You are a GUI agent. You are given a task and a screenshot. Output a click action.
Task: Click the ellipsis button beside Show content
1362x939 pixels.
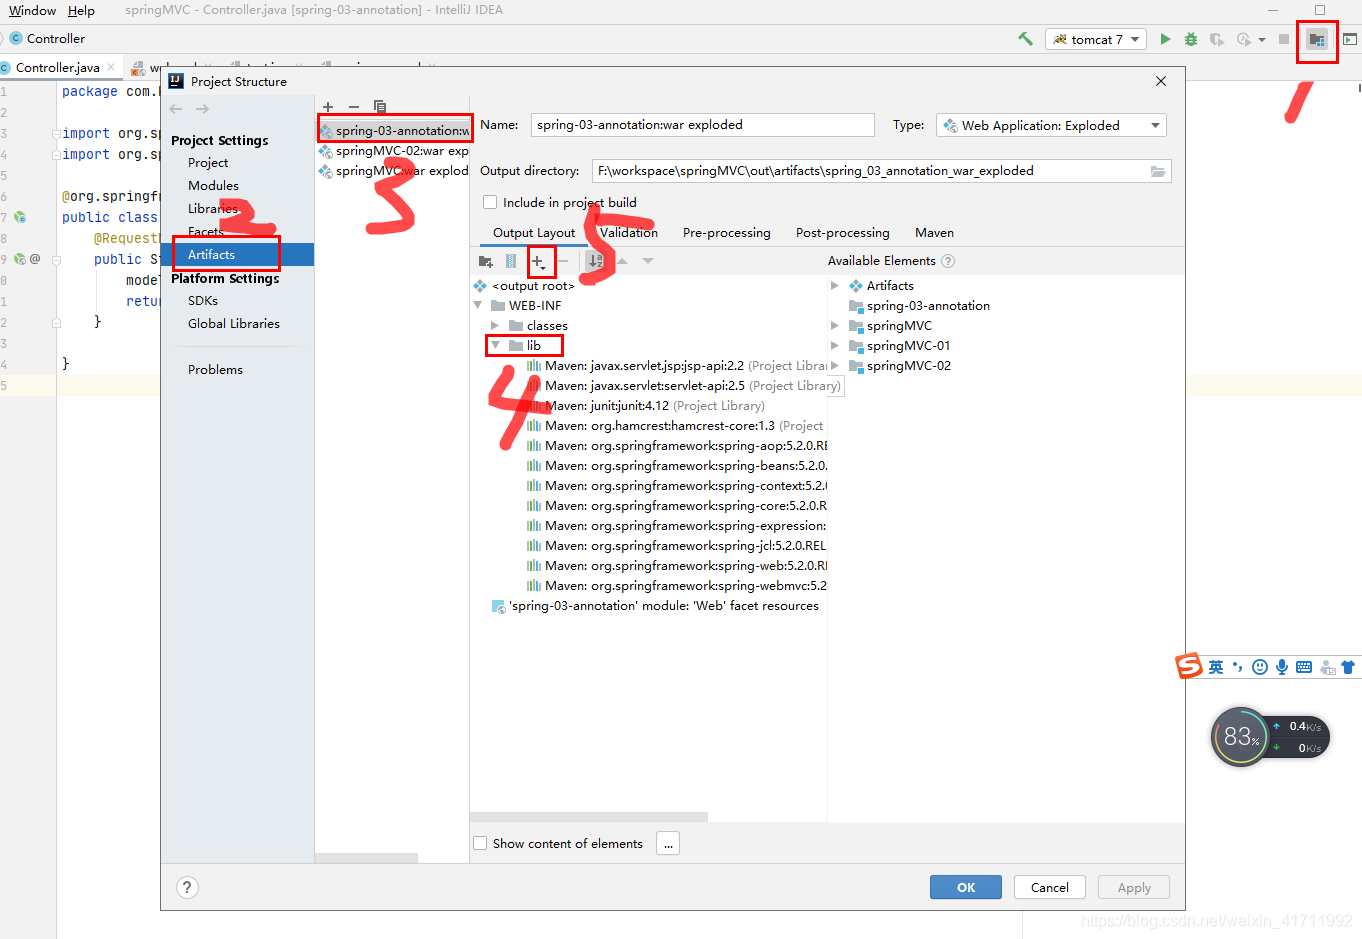pyautogui.click(x=668, y=843)
